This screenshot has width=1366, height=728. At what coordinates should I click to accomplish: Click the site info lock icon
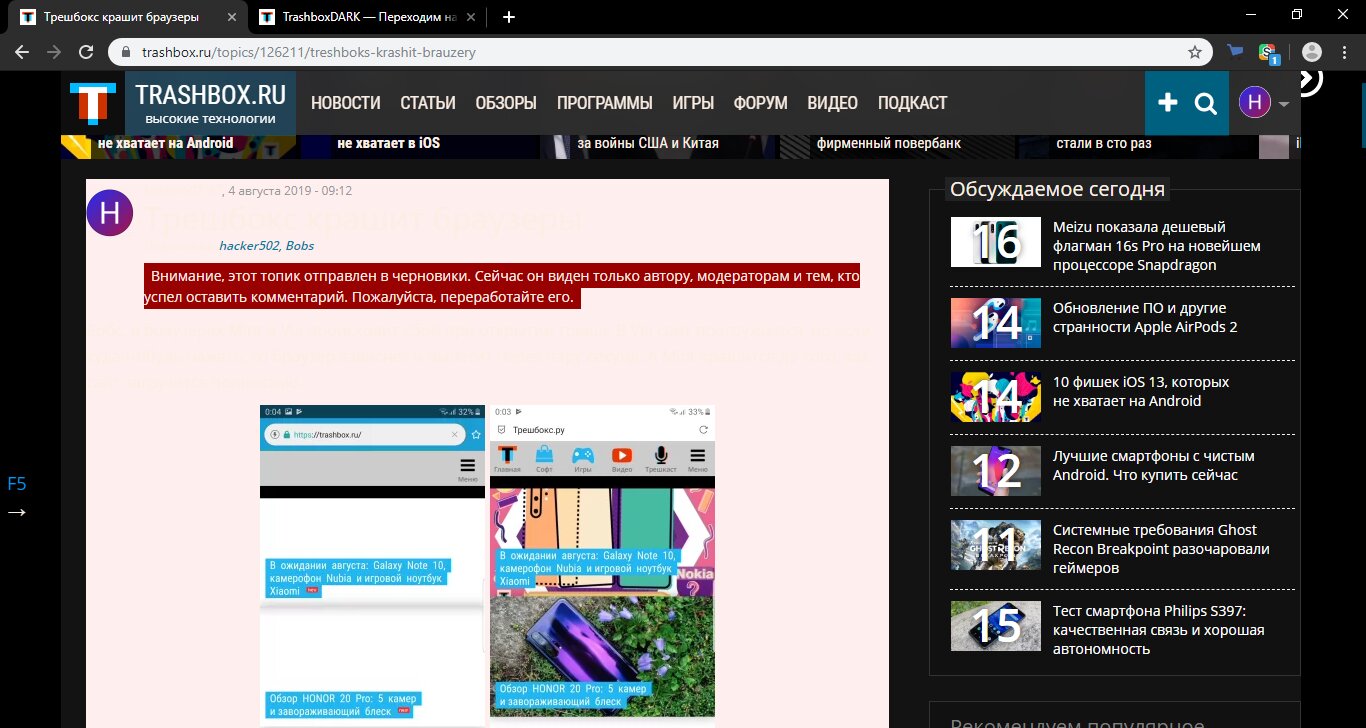pyautogui.click(x=127, y=52)
